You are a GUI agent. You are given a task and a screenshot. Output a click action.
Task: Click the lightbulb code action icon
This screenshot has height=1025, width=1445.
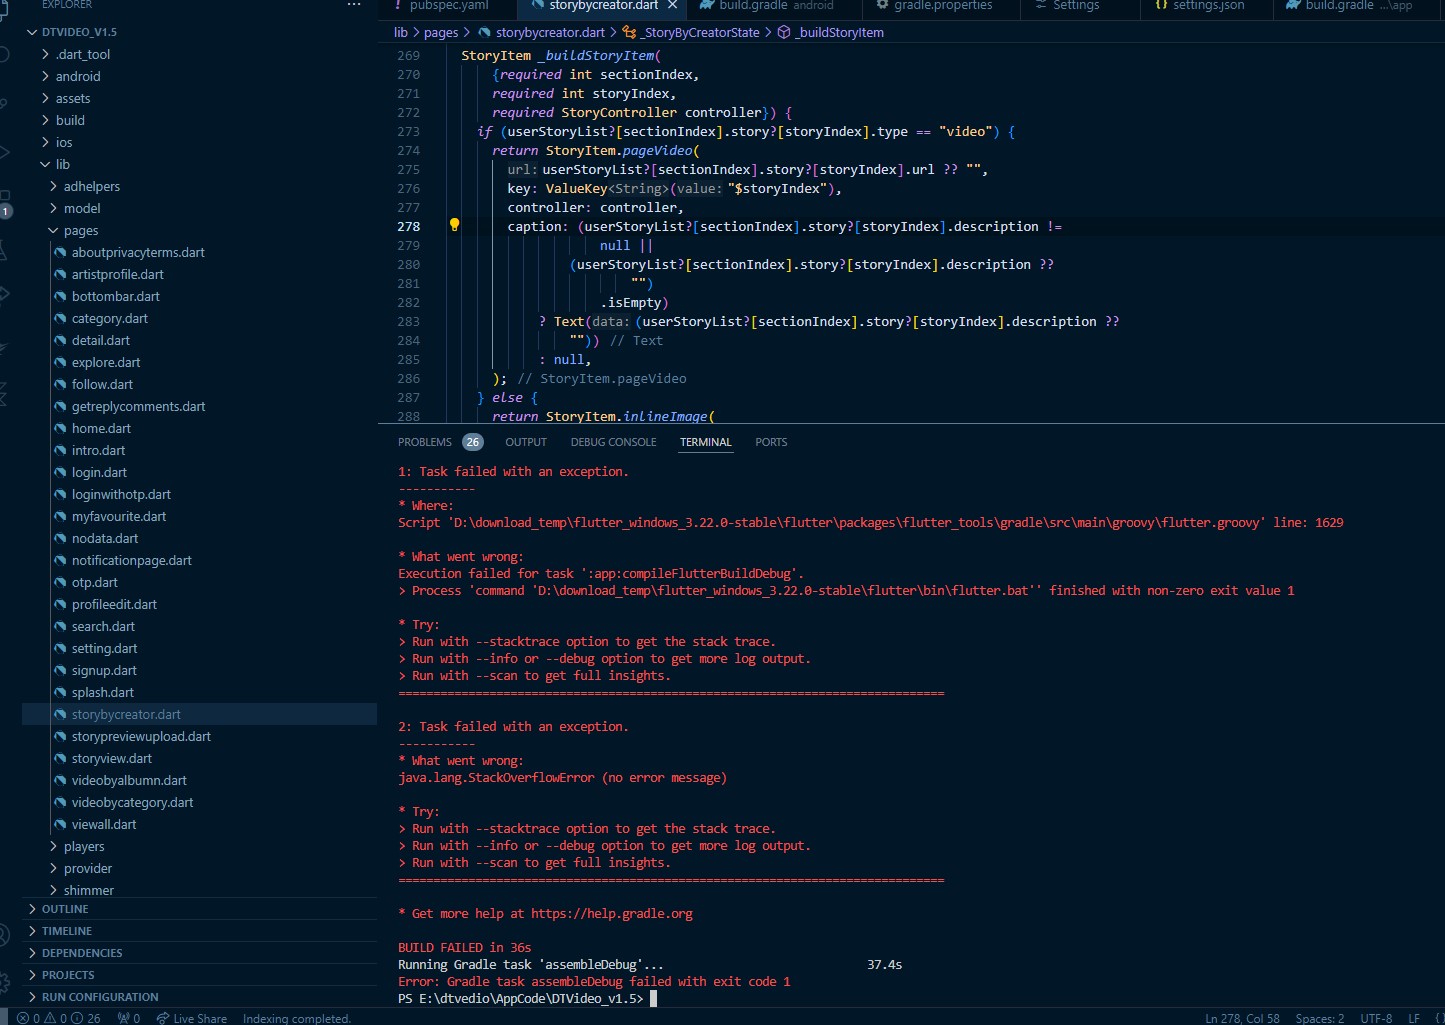pyautogui.click(x=454, y=225)
